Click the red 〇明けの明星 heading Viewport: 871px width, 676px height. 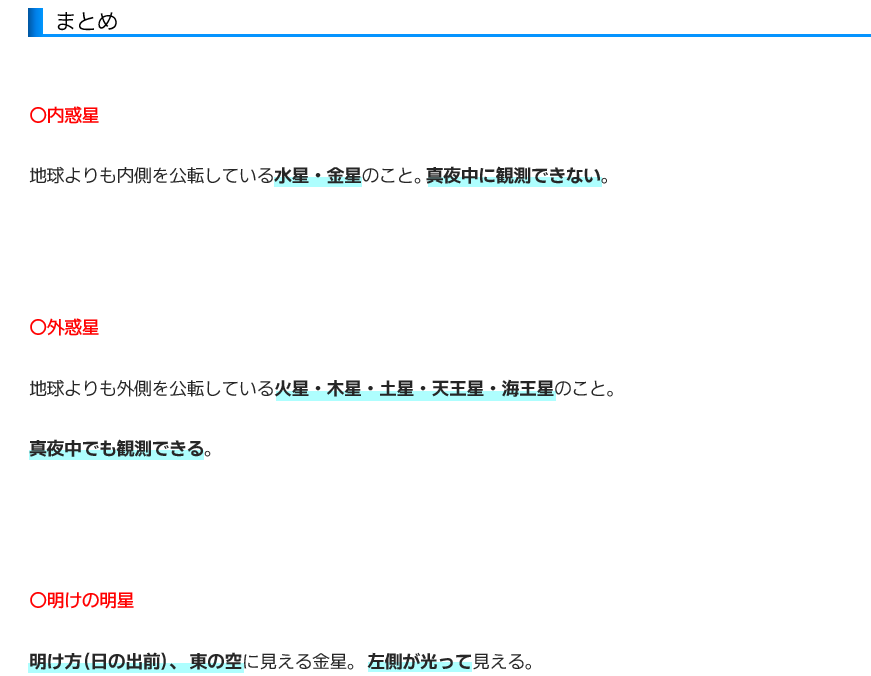pyautogui.click(x=82, y=600)
